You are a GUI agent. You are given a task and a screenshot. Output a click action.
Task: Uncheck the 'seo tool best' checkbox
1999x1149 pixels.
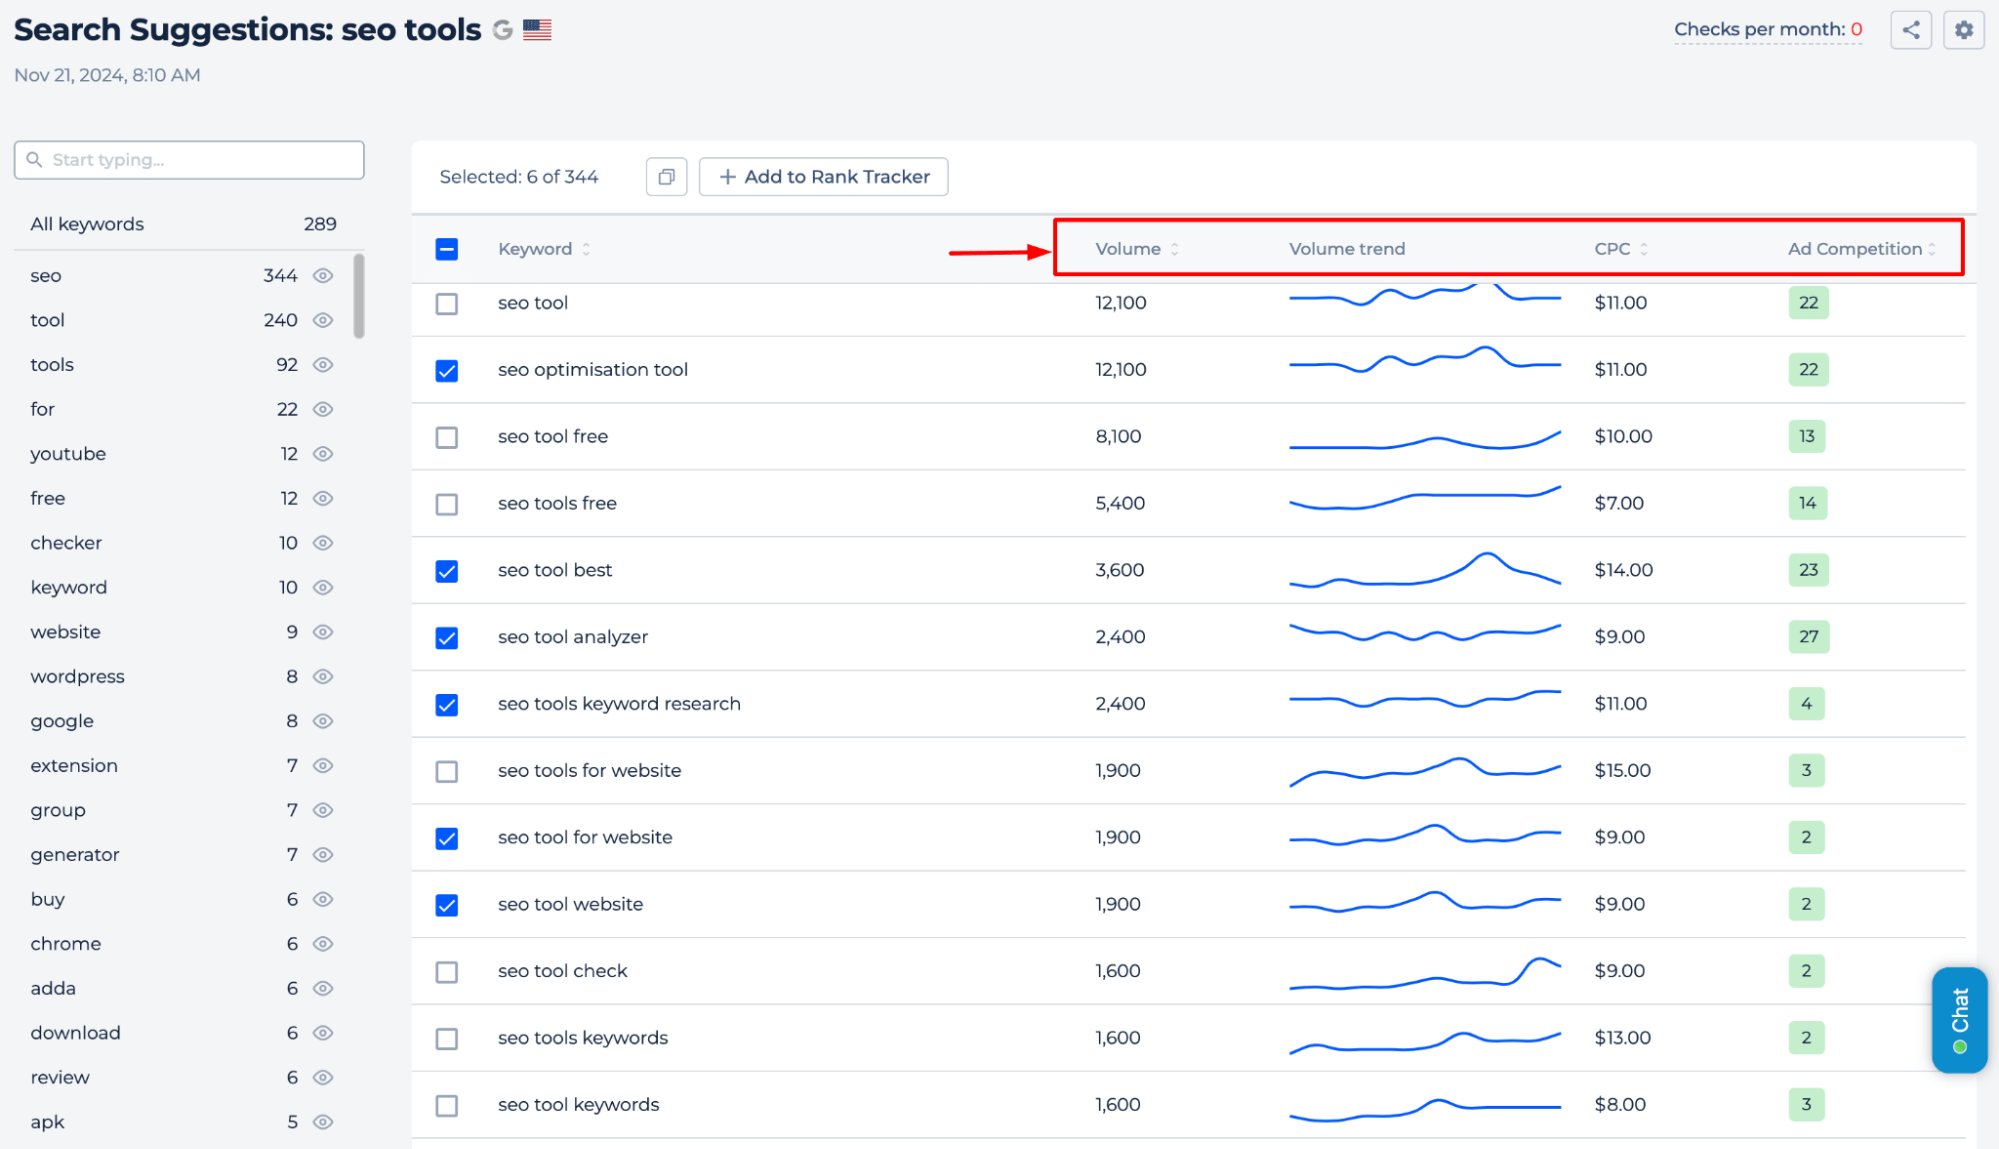pos(446,570)
